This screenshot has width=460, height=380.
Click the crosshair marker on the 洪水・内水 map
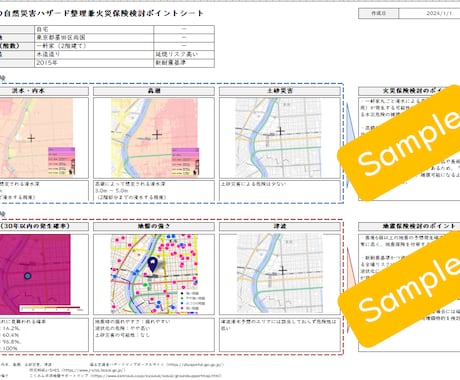tap(31, 138)
